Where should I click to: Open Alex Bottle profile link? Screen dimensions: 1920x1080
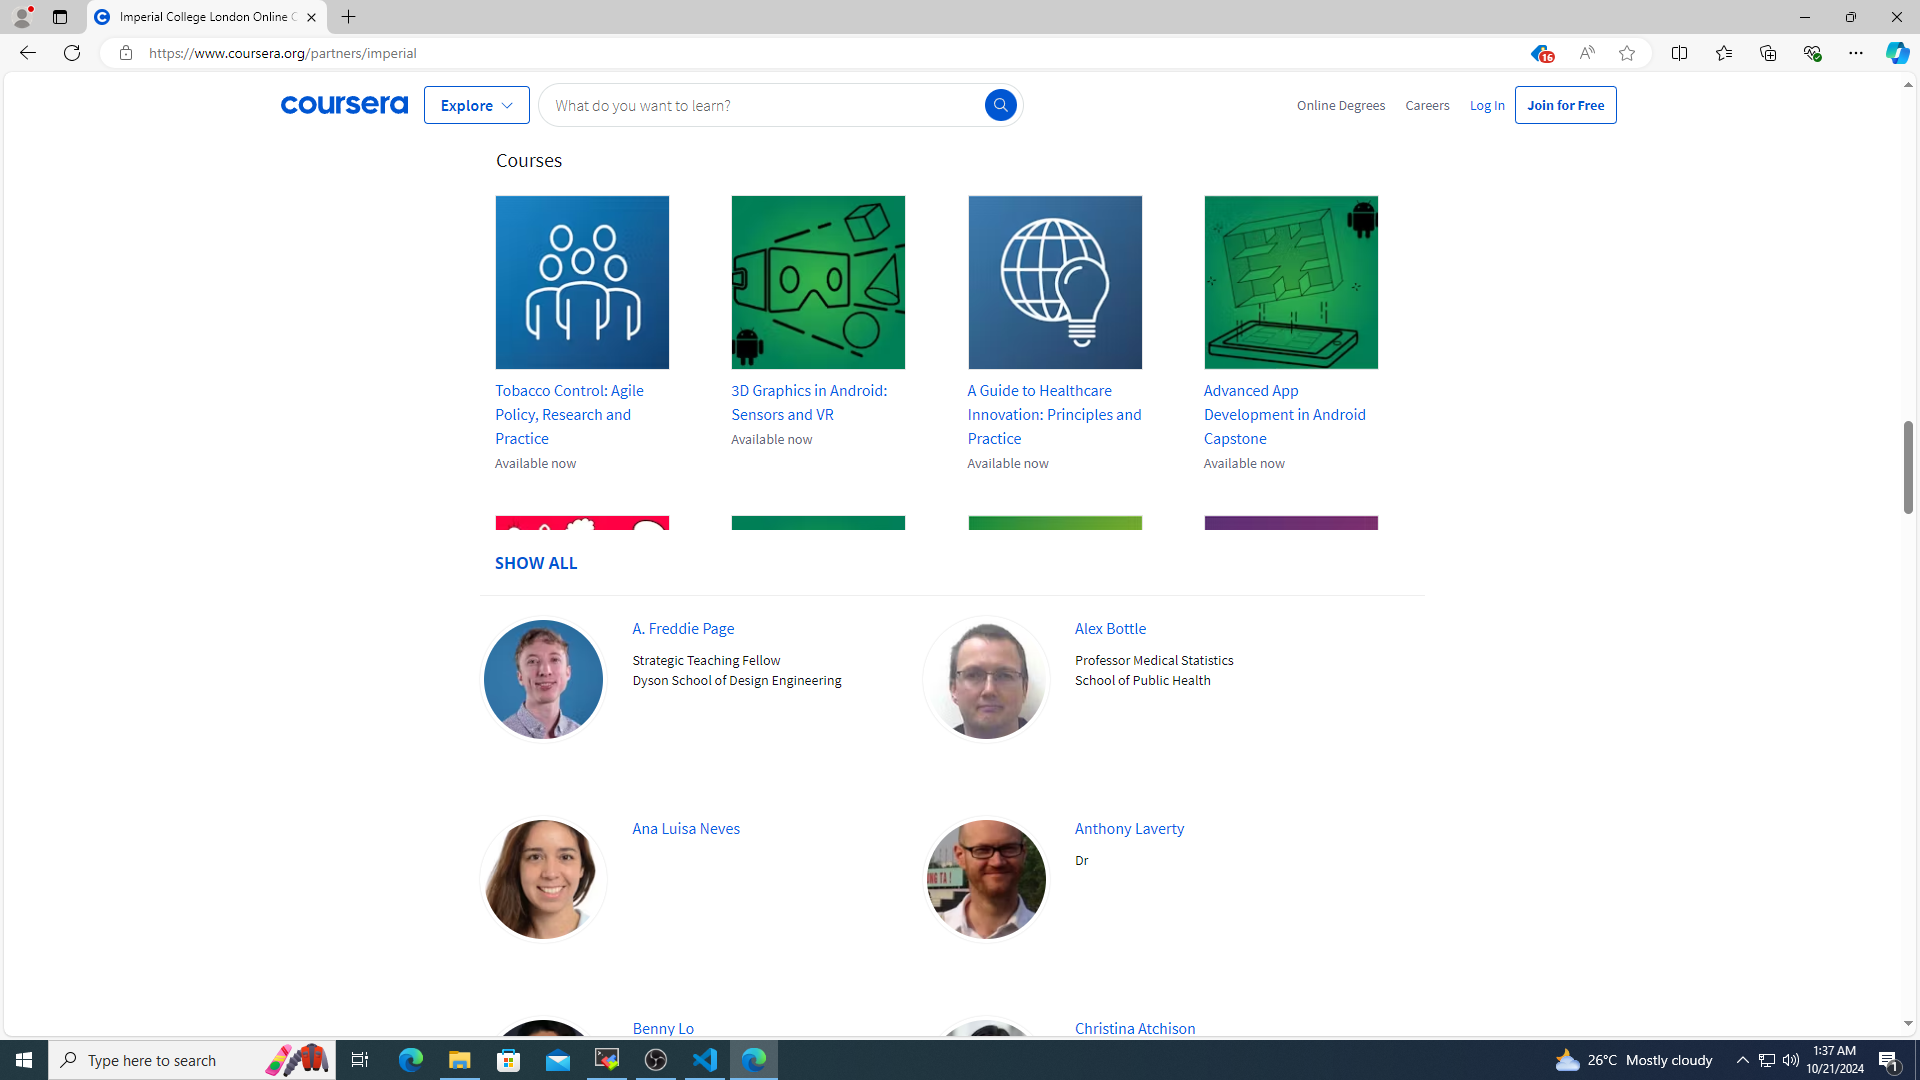1110,628
